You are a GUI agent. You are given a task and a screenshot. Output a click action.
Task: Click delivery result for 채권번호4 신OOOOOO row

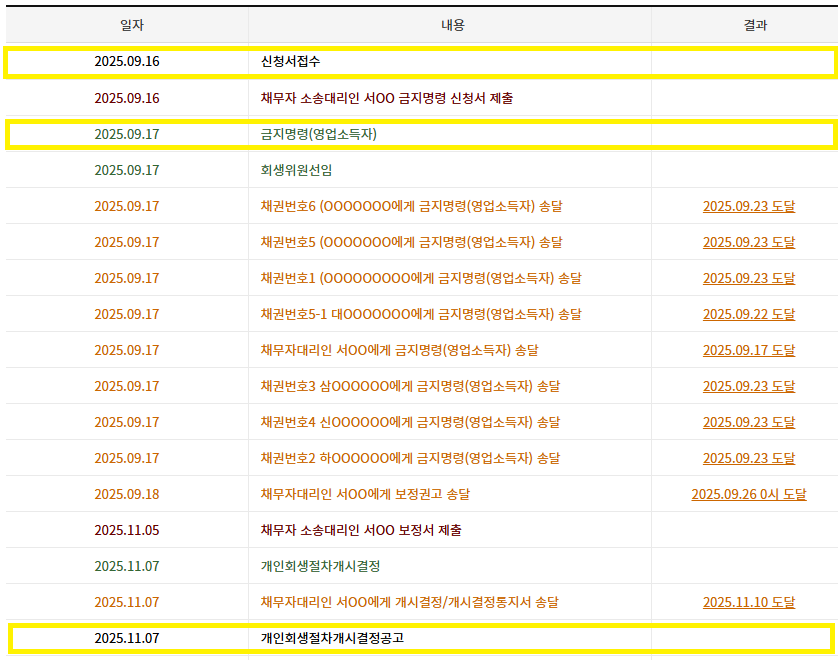[x=748, y=422]
